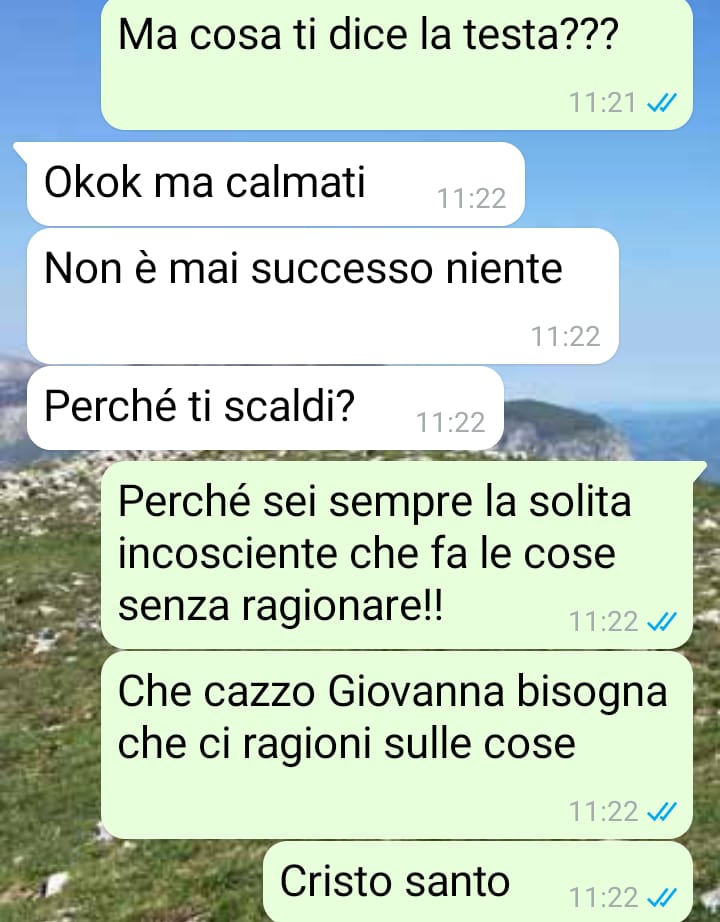The height and width of the screenshot is (922, 720).
Task: Tap the blue ticks beside 'Cristo santo'
Action: coord(662,898)
